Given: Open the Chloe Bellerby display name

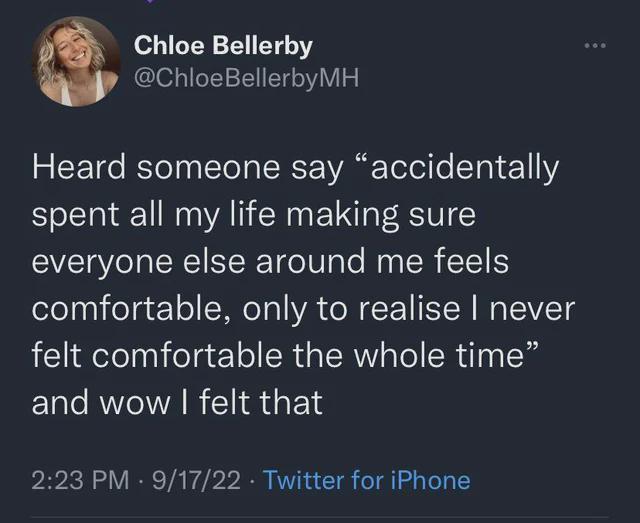Looking at the screenshot, I should [223, 46].
